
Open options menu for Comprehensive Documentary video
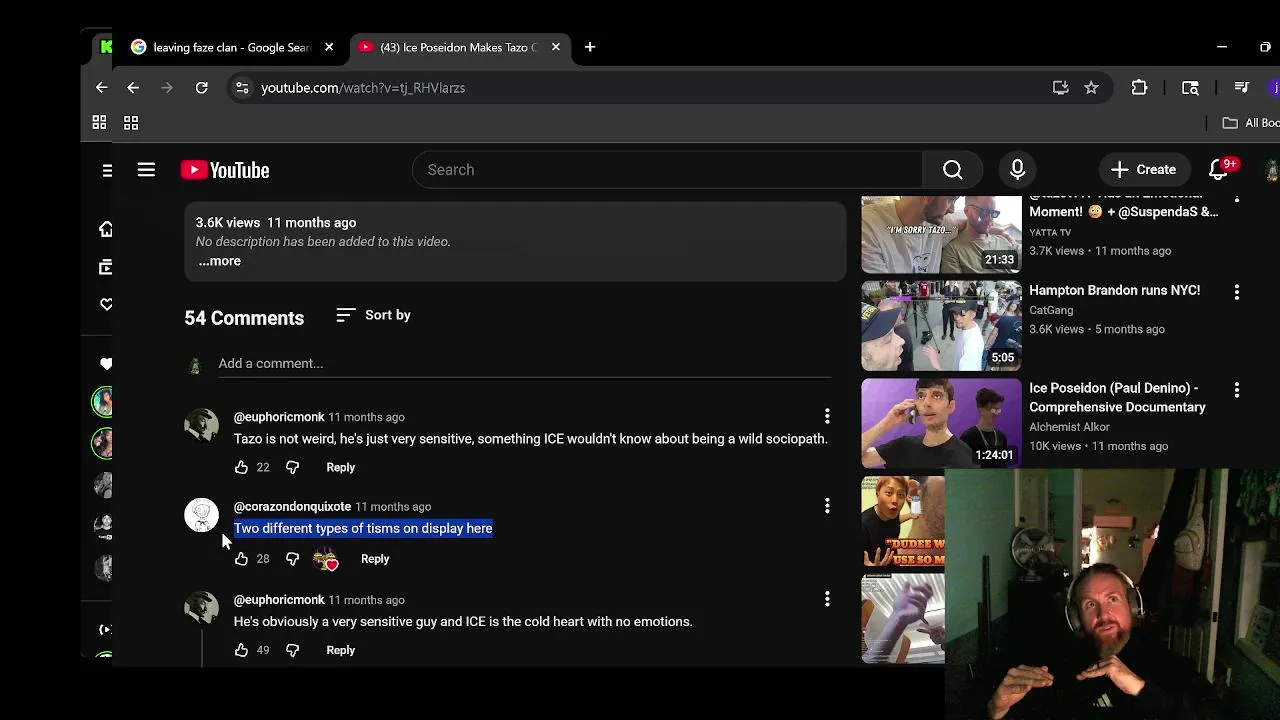pos(1237,390)
